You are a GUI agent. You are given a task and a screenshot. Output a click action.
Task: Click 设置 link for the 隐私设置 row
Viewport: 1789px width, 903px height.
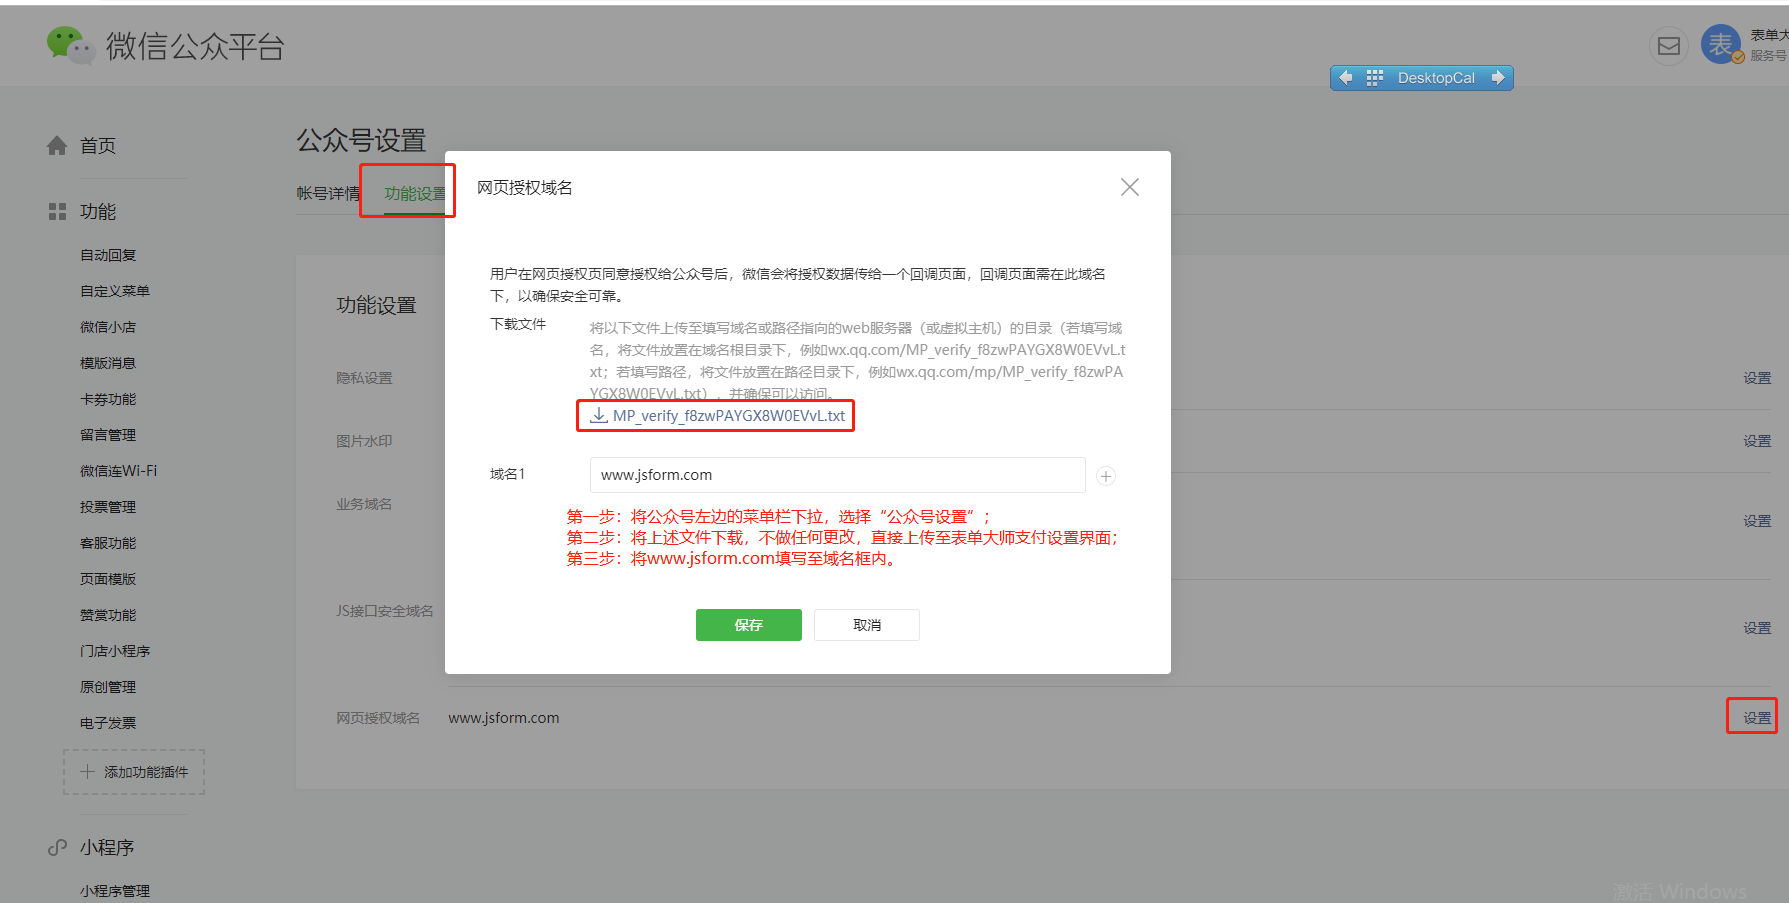1757,378
